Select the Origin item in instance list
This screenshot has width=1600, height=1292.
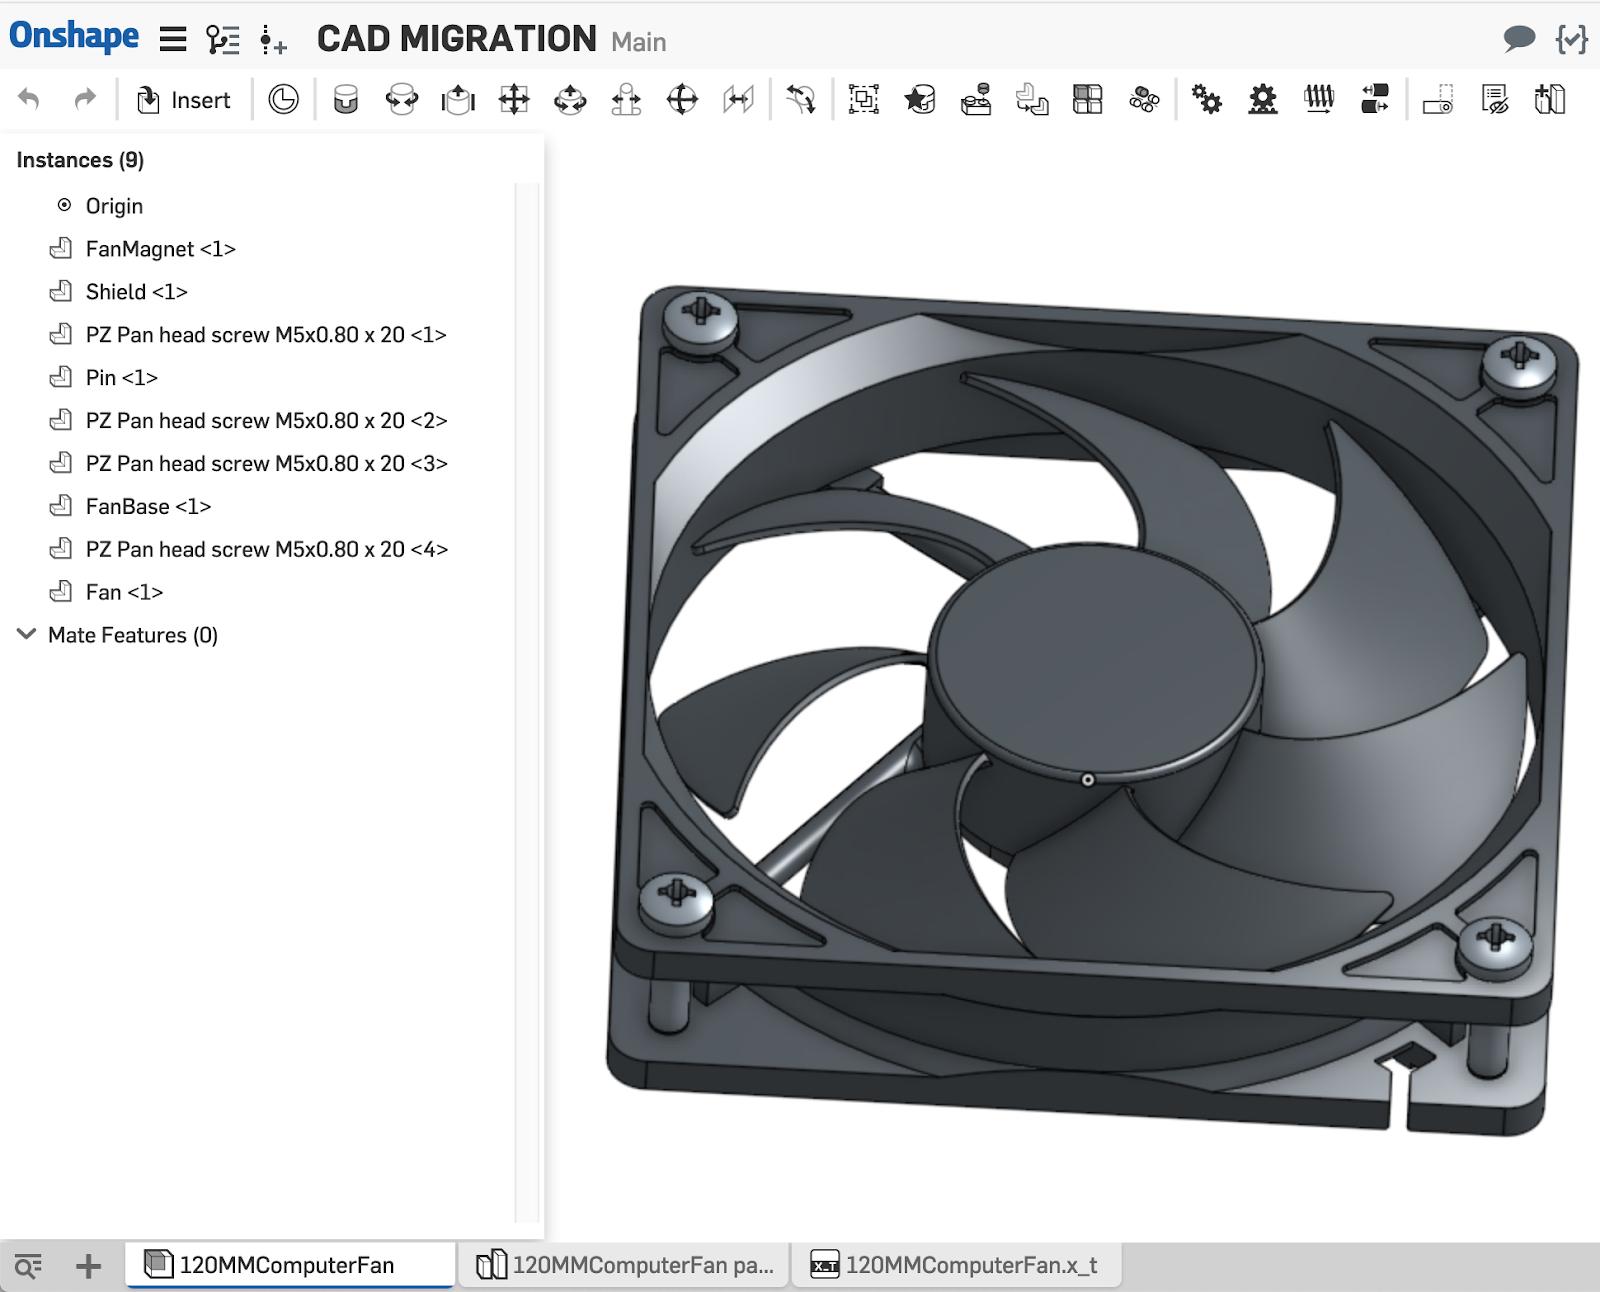114,206
